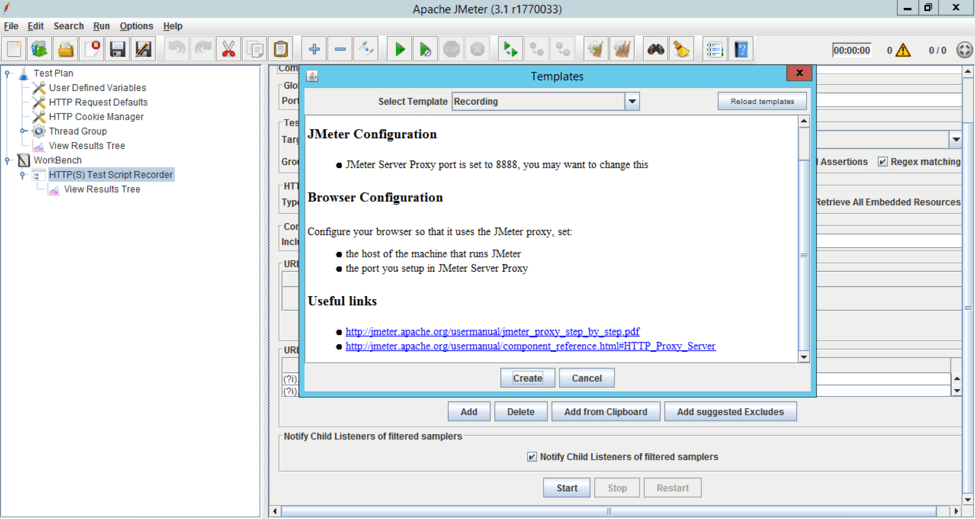The width and height of the screenshot is (975, 519).
Task: Click the elapsed time 00:00:00 field
Action: 851,50
